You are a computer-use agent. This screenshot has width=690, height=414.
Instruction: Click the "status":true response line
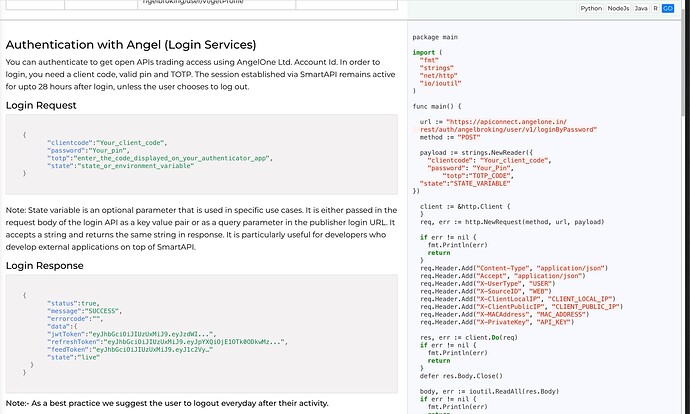[x=73, y=303]
